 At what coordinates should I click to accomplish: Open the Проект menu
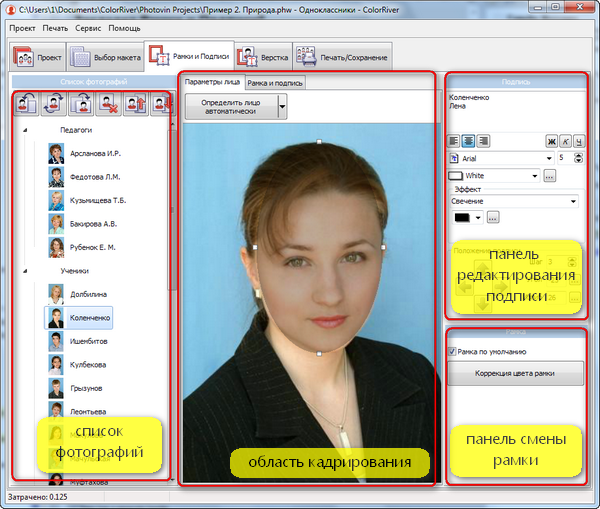pos(22,28)
